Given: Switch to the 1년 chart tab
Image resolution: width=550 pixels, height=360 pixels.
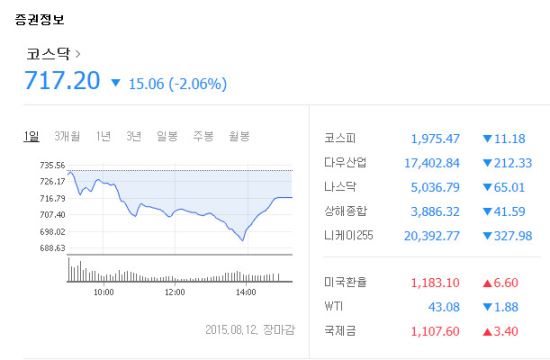Looking at the screenshot, I should point(103,136).
